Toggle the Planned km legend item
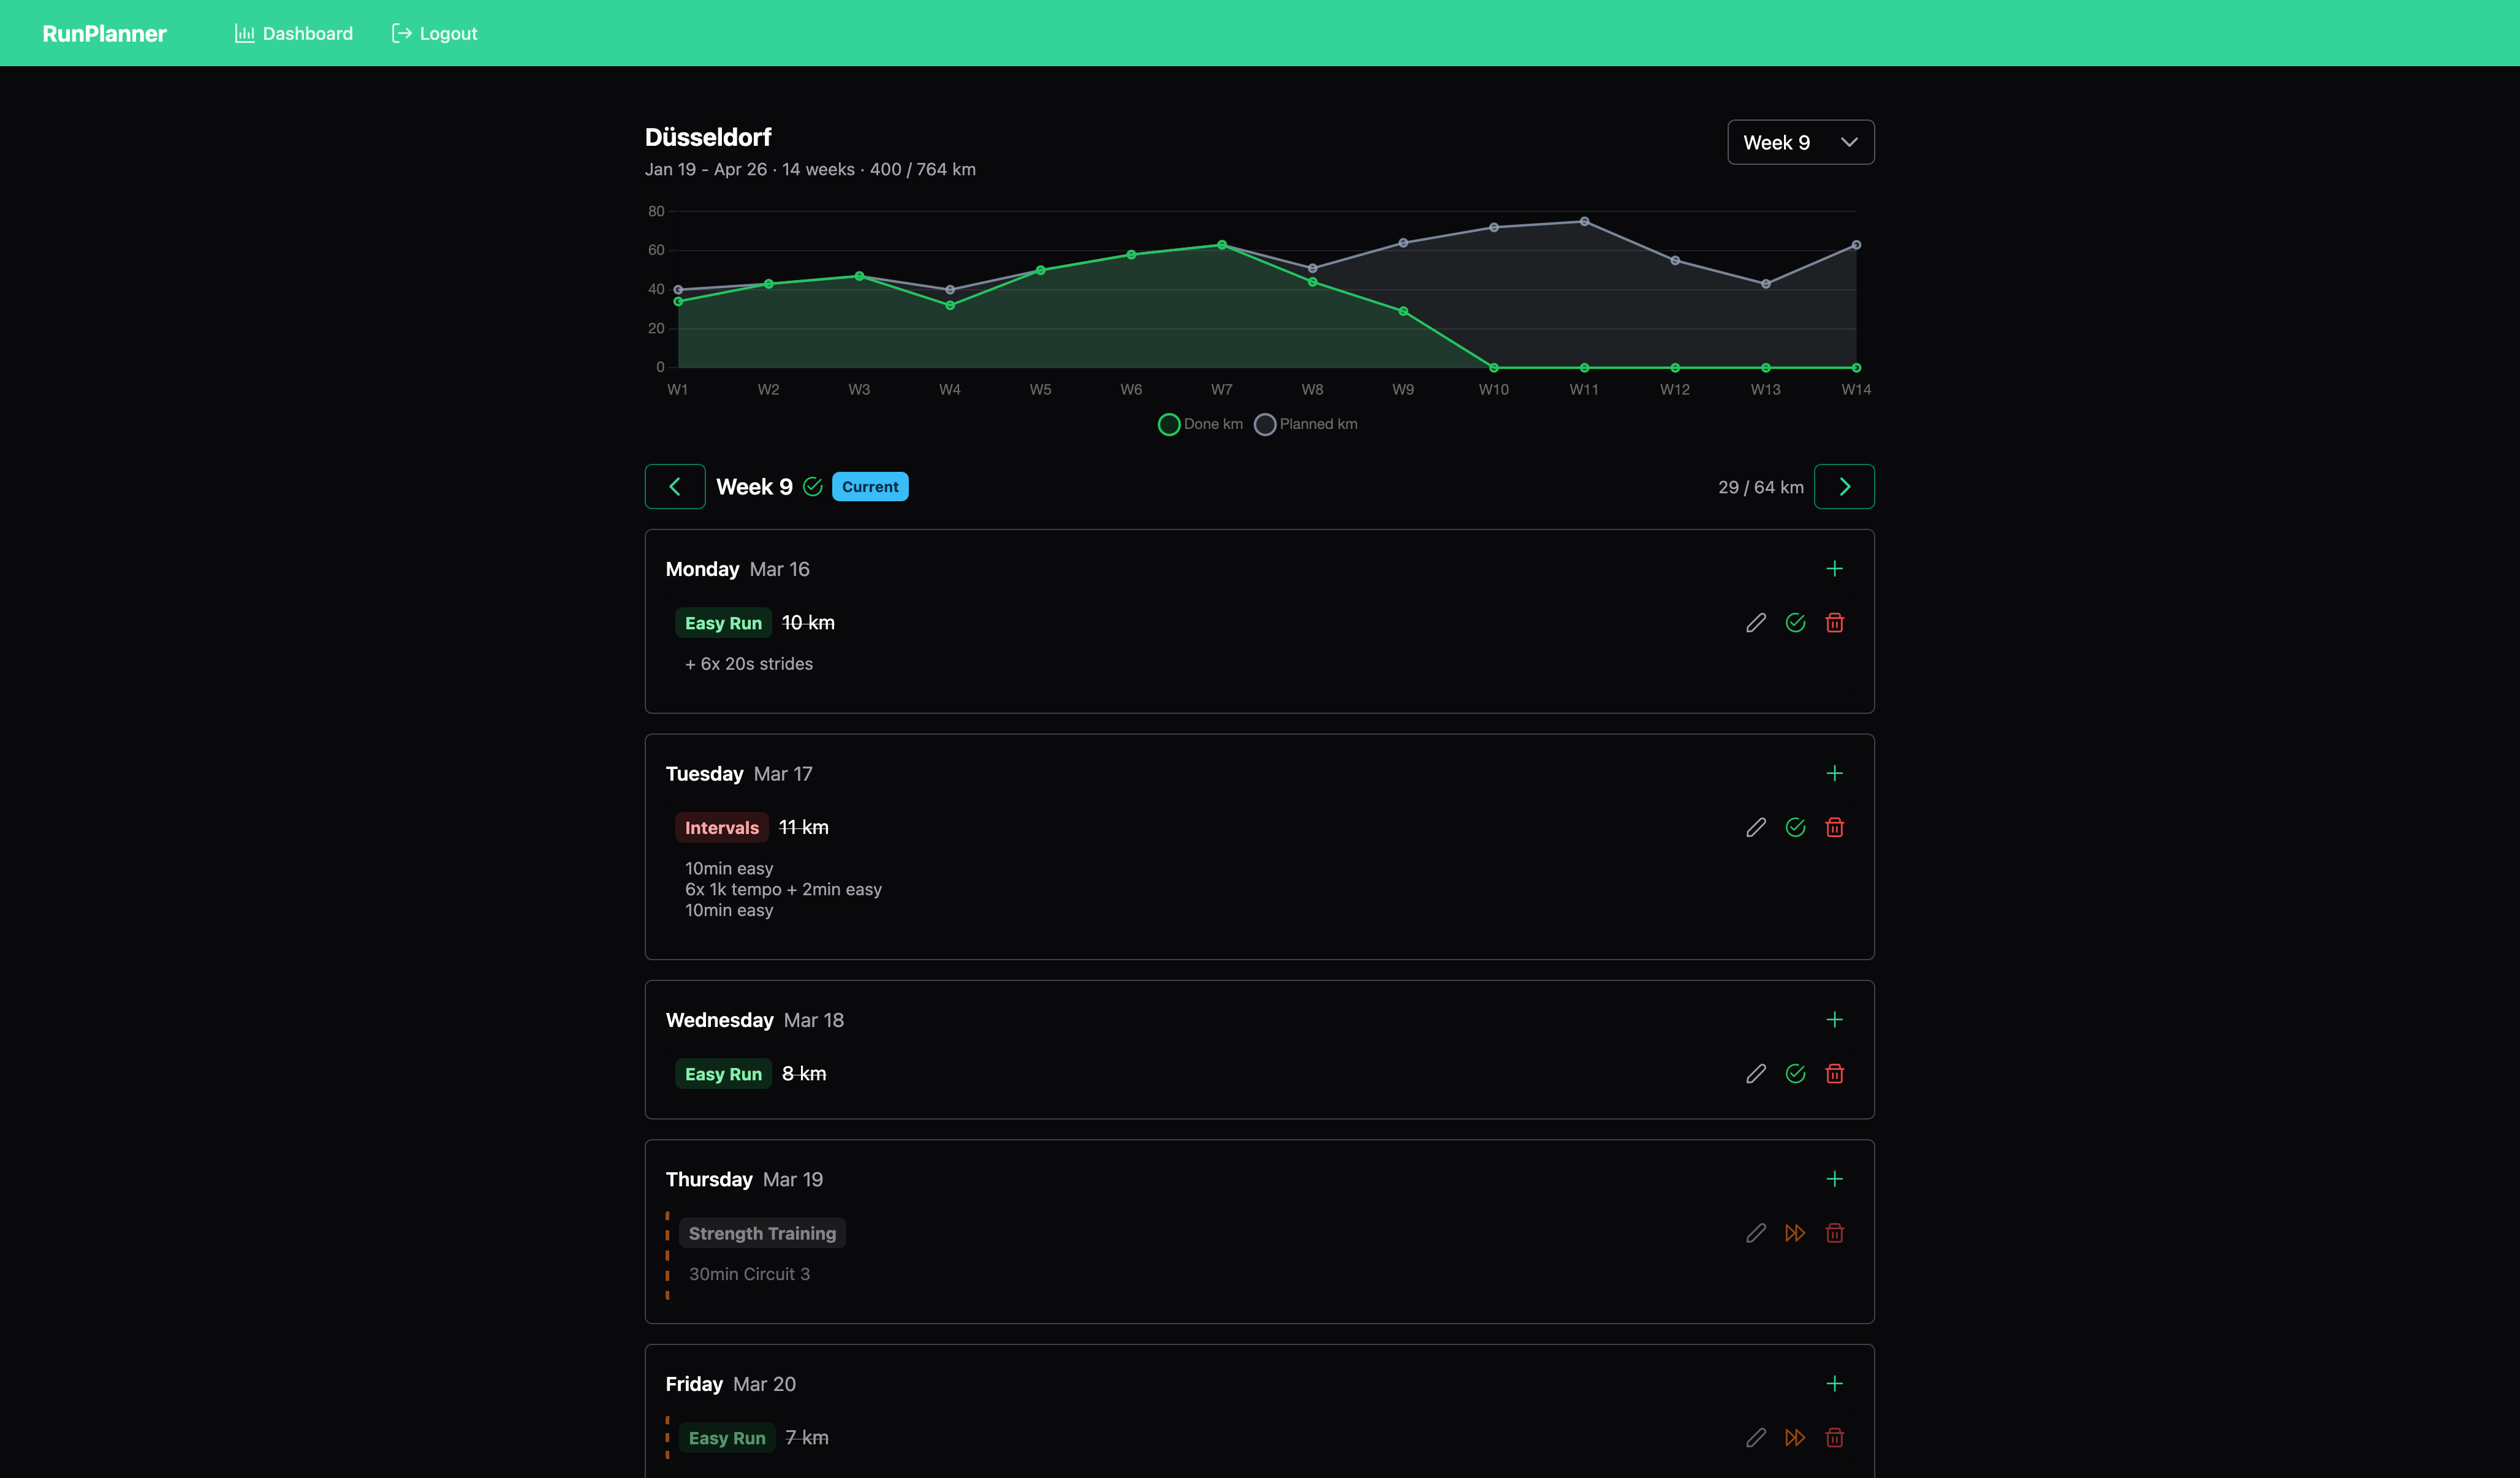The image size is (2520, 1478). 1305,424
